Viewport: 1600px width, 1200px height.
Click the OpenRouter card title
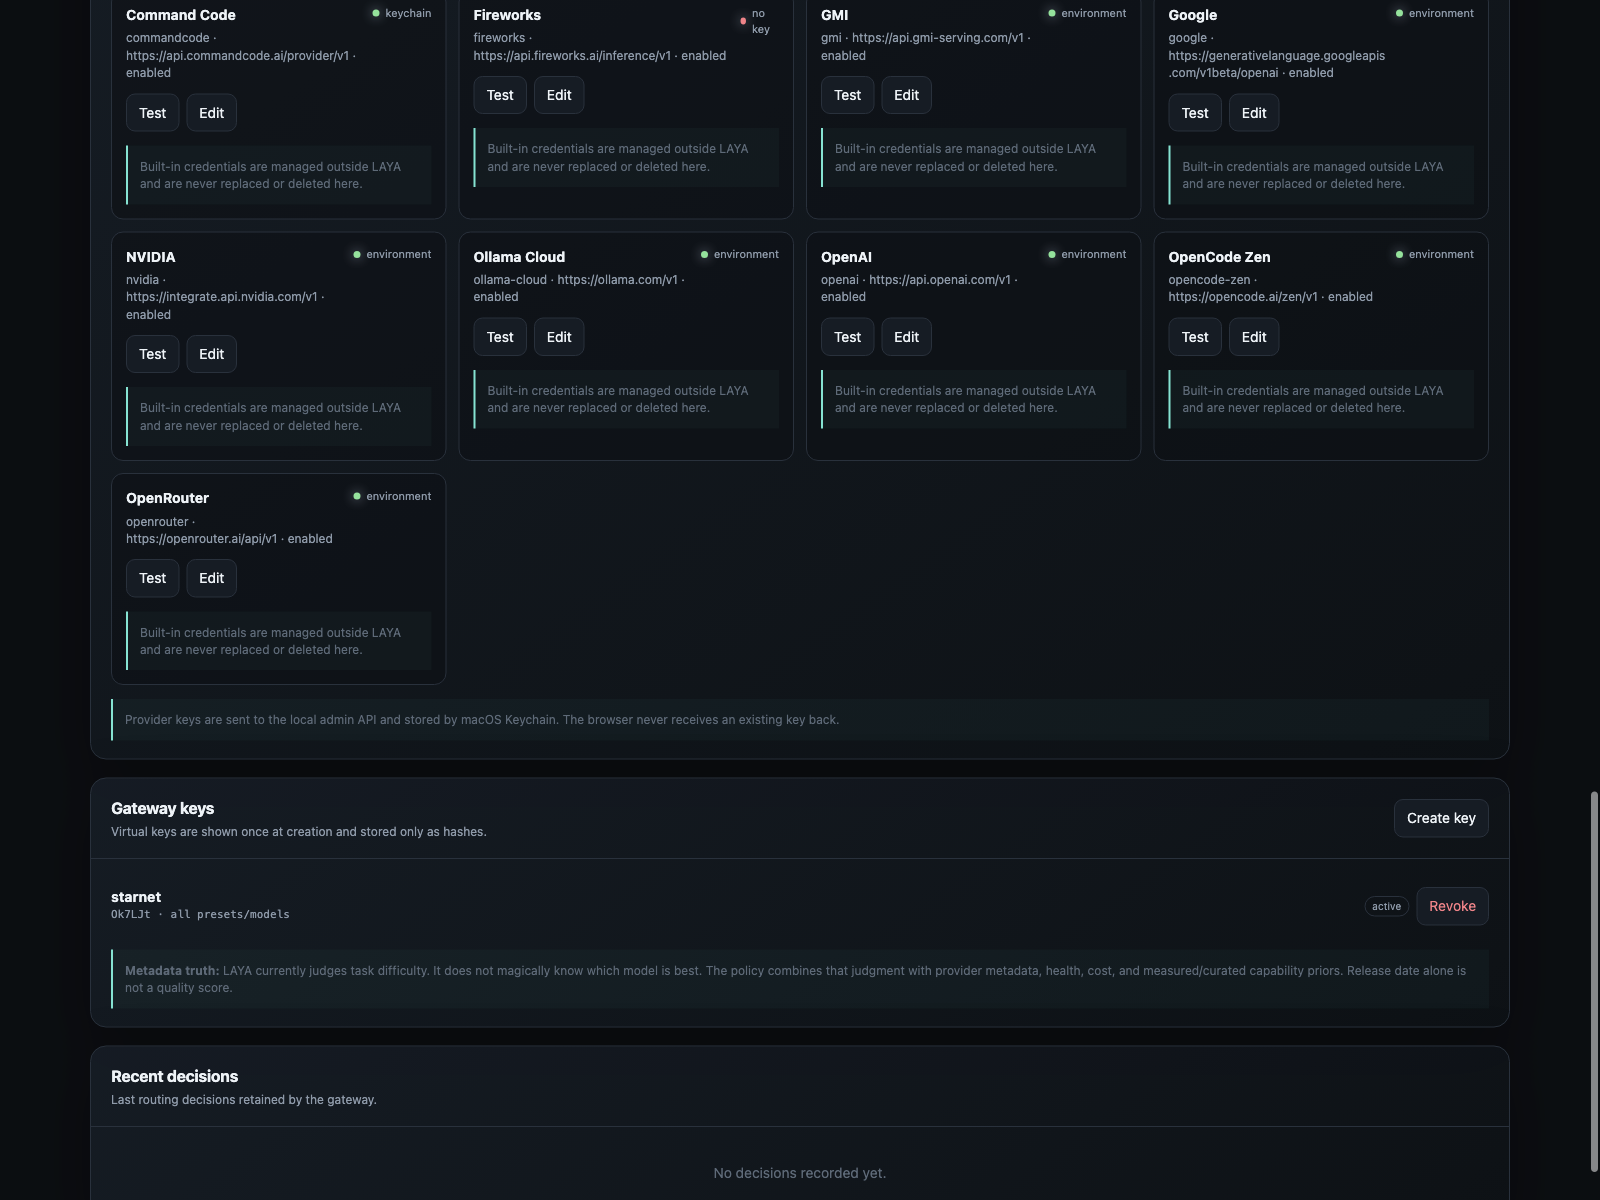[x=167, y=498]
